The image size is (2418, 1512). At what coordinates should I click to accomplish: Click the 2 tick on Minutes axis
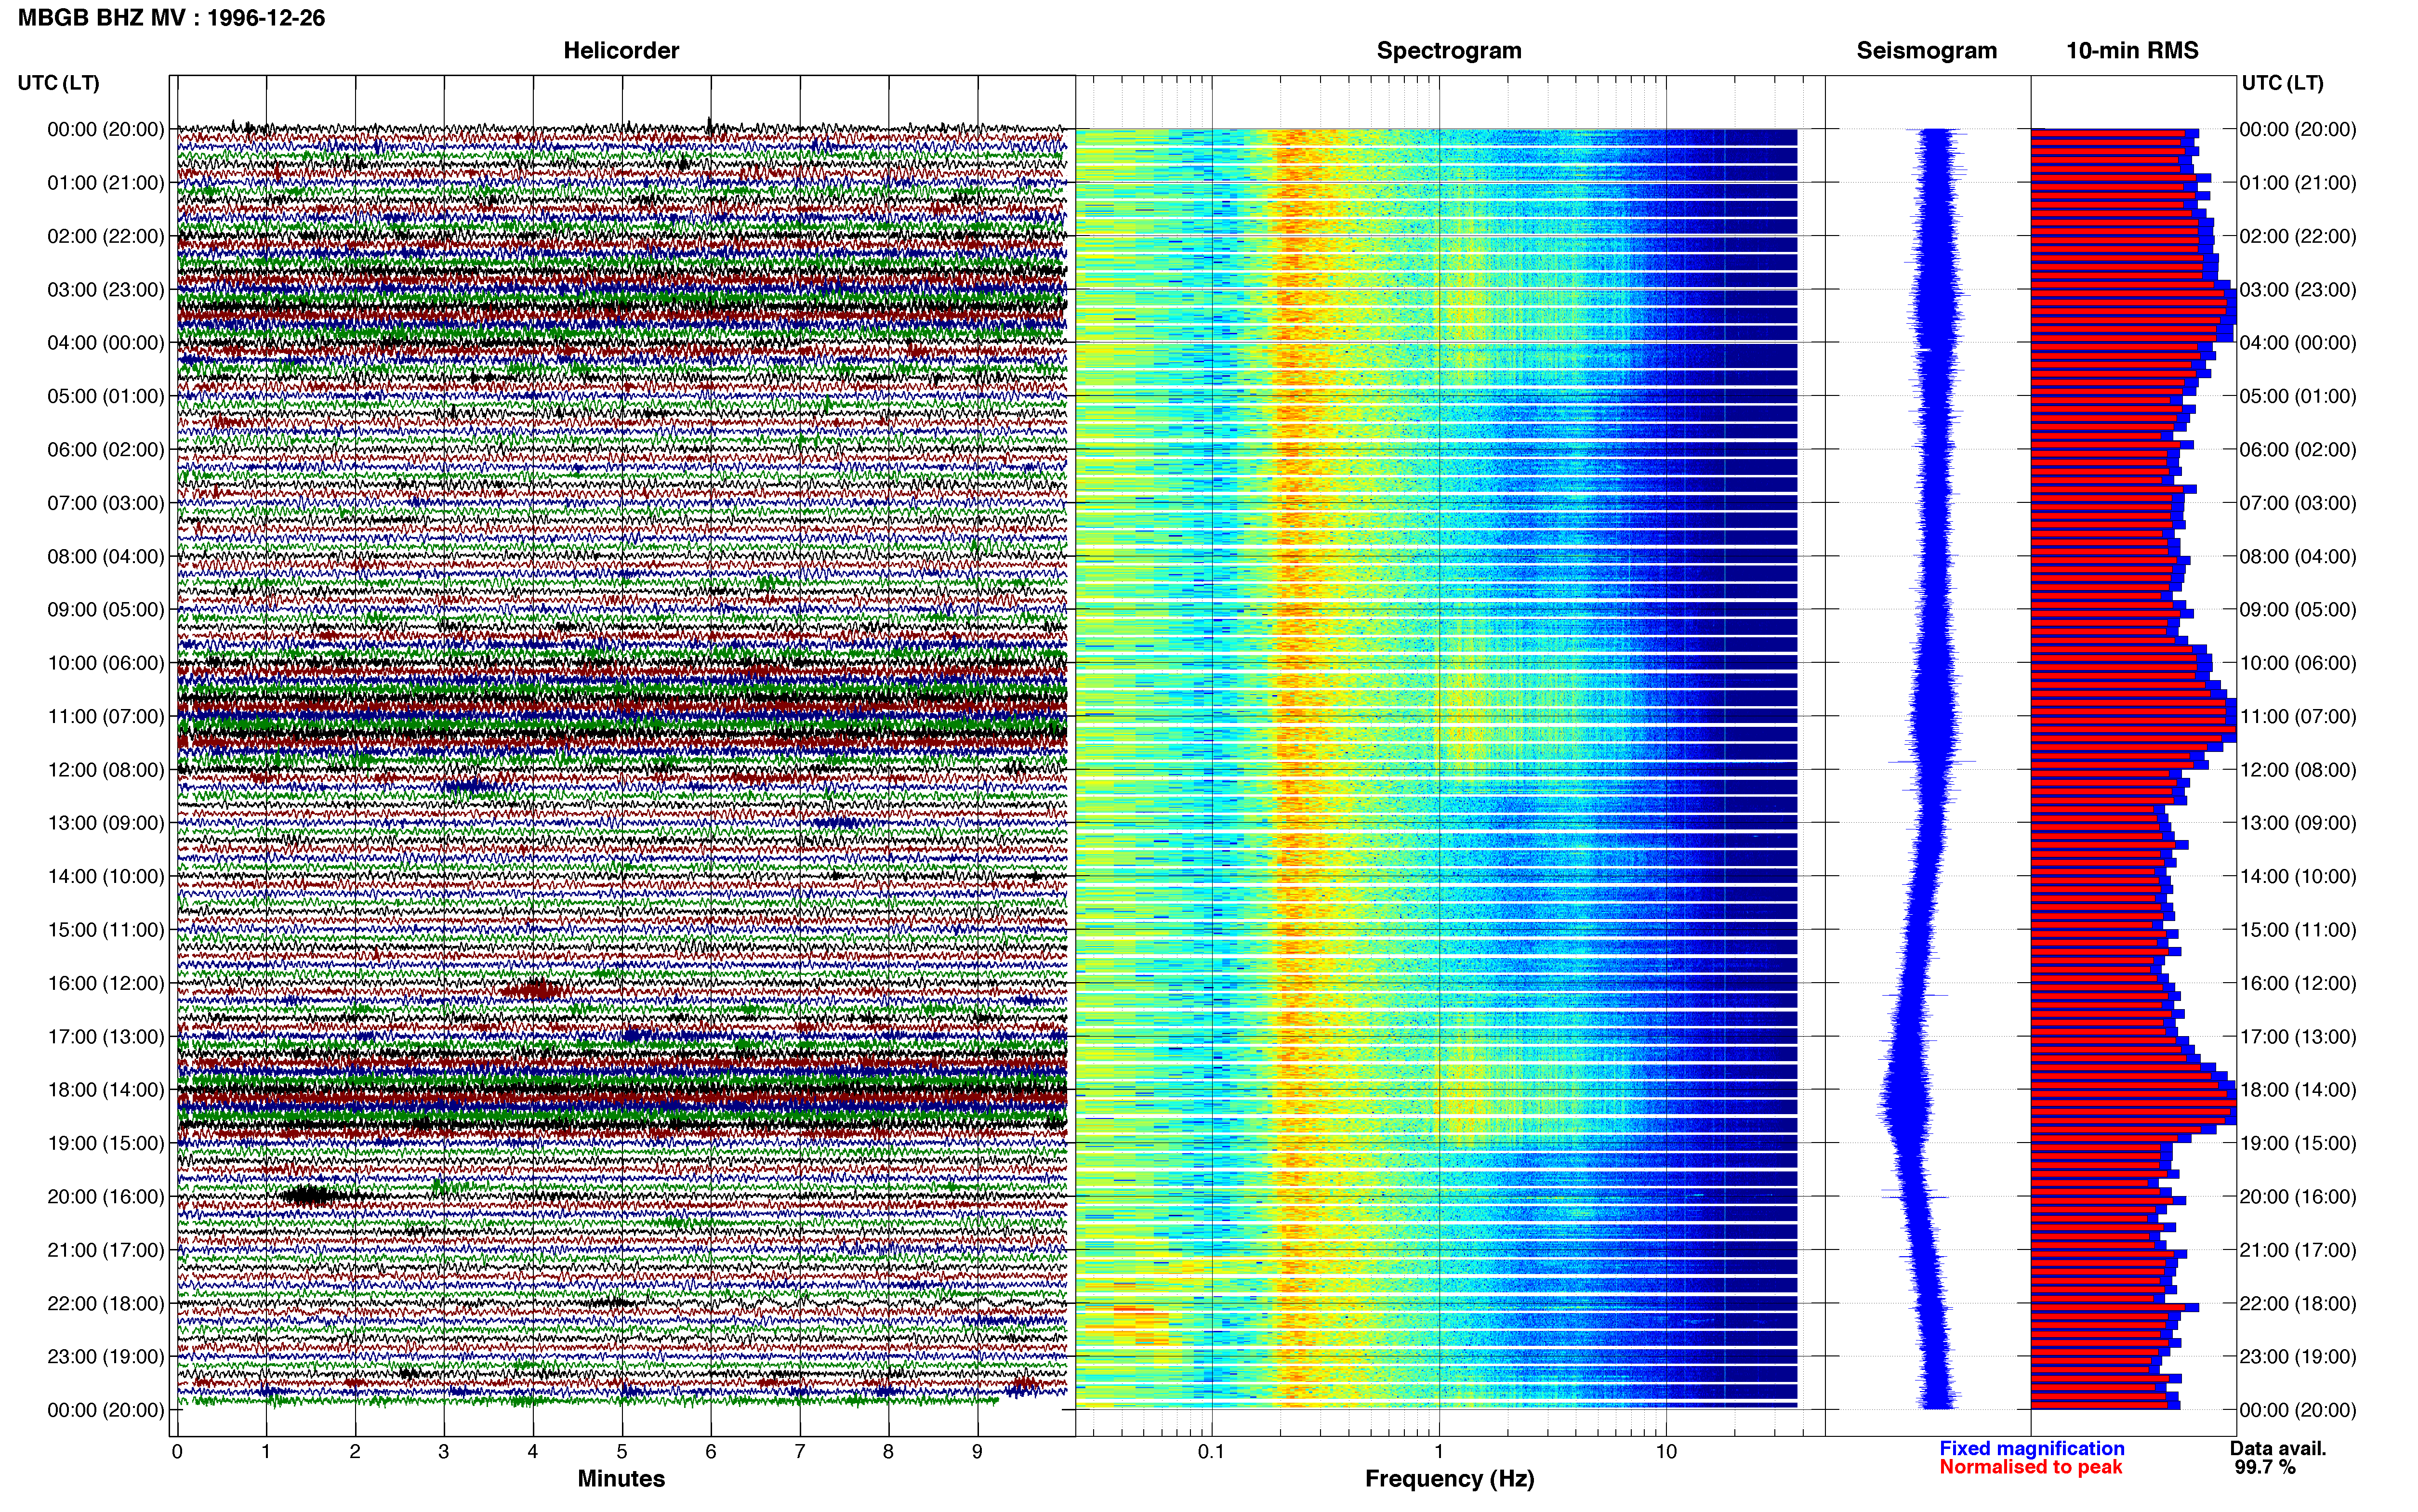pos(355,1451)
